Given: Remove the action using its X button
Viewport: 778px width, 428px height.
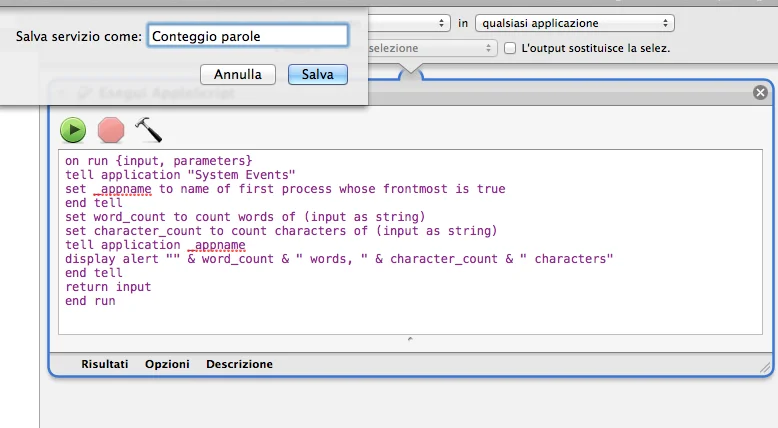Looking at the screenshot, I should click(x=760, y=93).
